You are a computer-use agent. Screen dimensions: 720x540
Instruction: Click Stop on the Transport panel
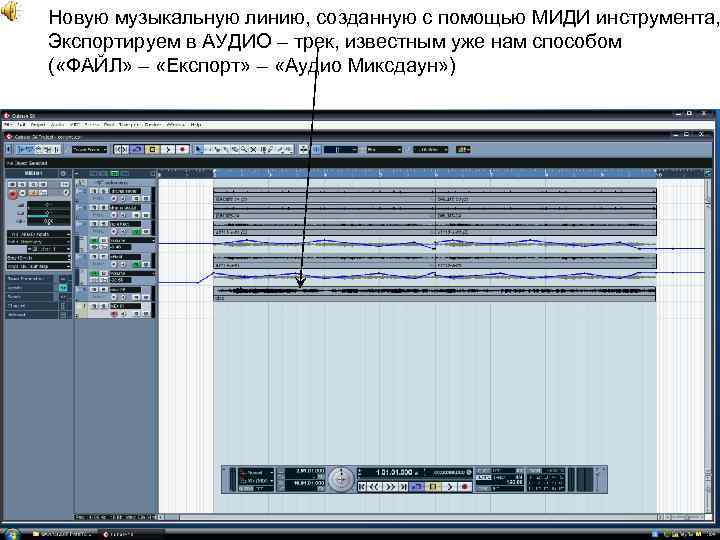click(433, 486)
